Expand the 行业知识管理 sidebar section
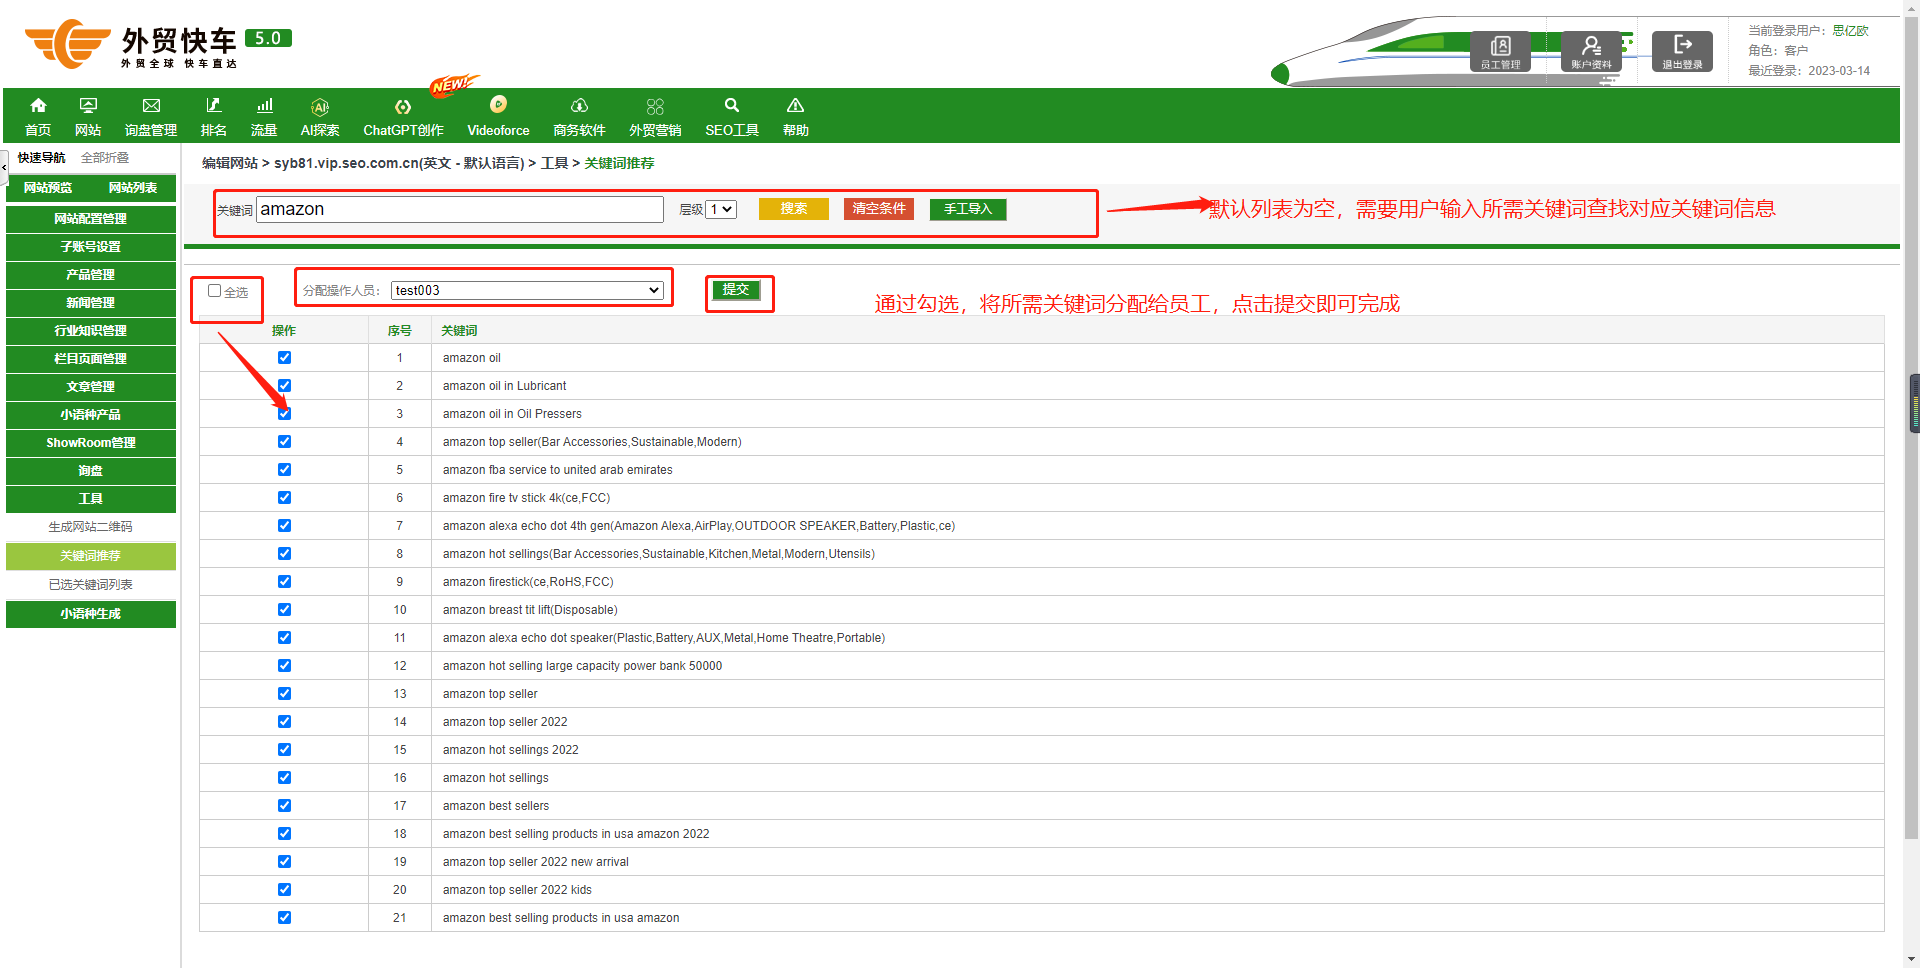The height and width of the screenshot is (968, 1920). click(x=91, y=330)
